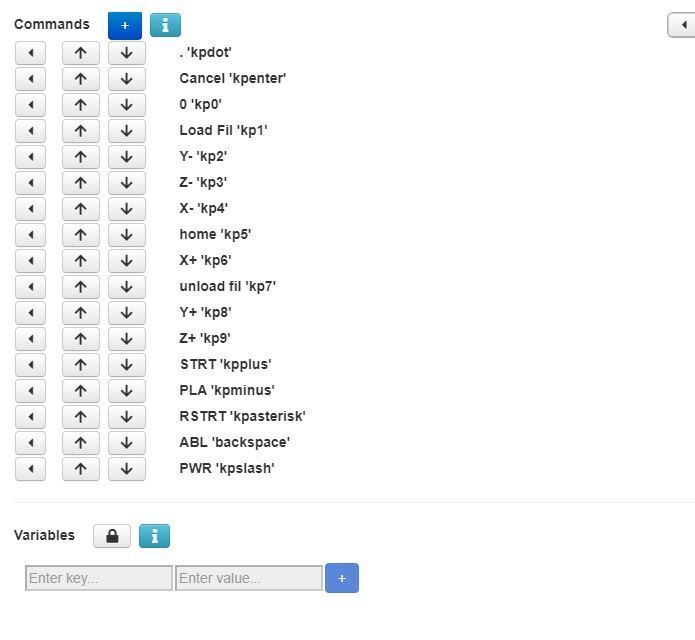Select the unload fil 'kp7' command
695x640 pixels.
pyautogui.click(x=227, y=286)
